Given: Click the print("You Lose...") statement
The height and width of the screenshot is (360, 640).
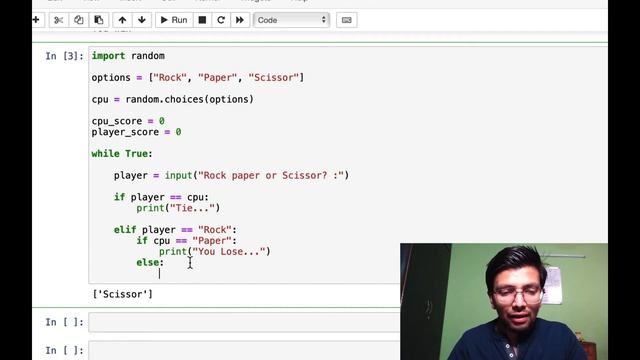Looking at the screenshot, I should click(x=215, y=251).
